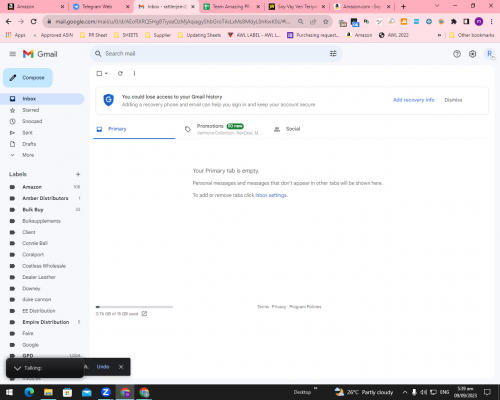Switch to the Primary tab
The width and height of the screenshot is (500, 400).
pyautogui.click(x=134, y=129)
